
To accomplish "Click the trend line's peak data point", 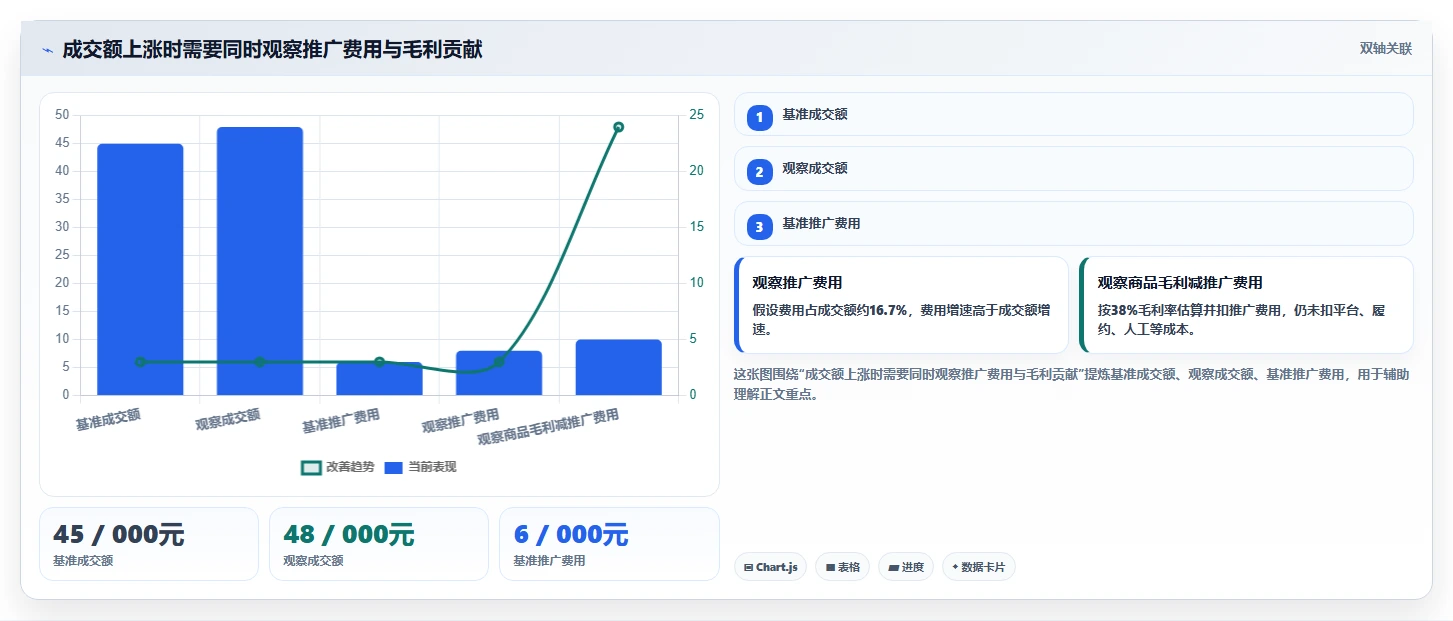I will pyautogui.click(x=618, y=127).
